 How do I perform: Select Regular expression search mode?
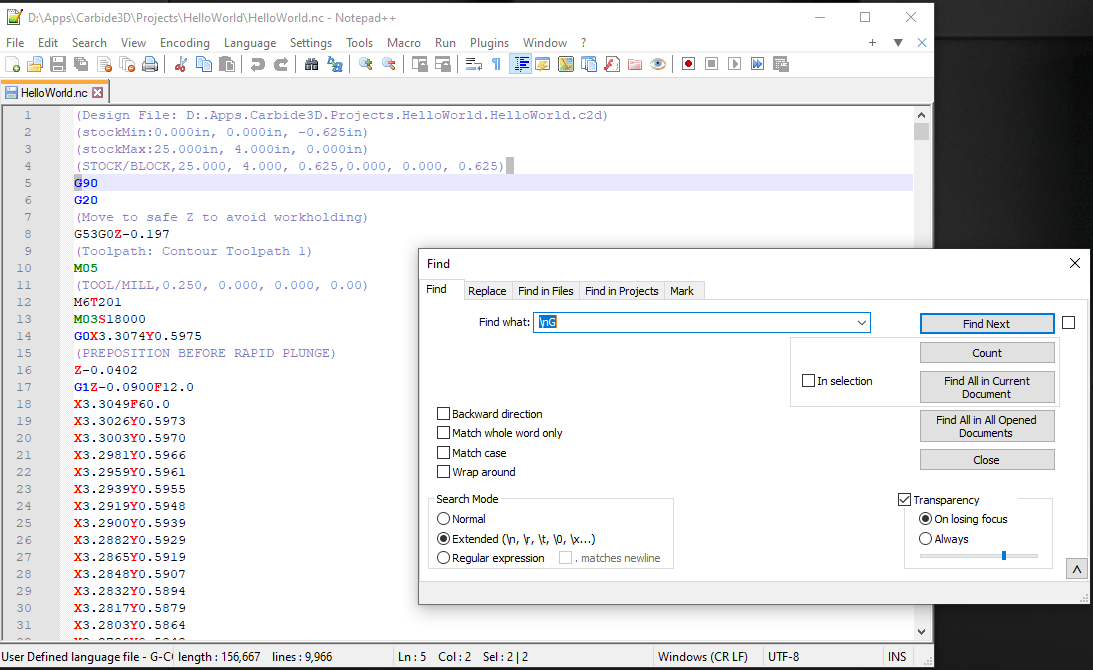tap(443, 558)
